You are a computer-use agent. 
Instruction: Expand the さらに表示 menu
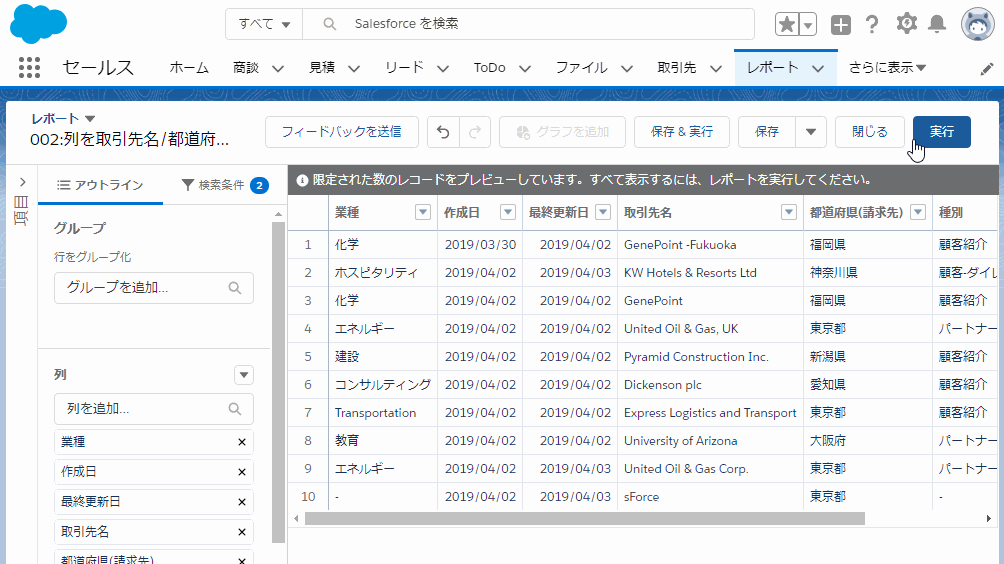click(x=887, y=68)
